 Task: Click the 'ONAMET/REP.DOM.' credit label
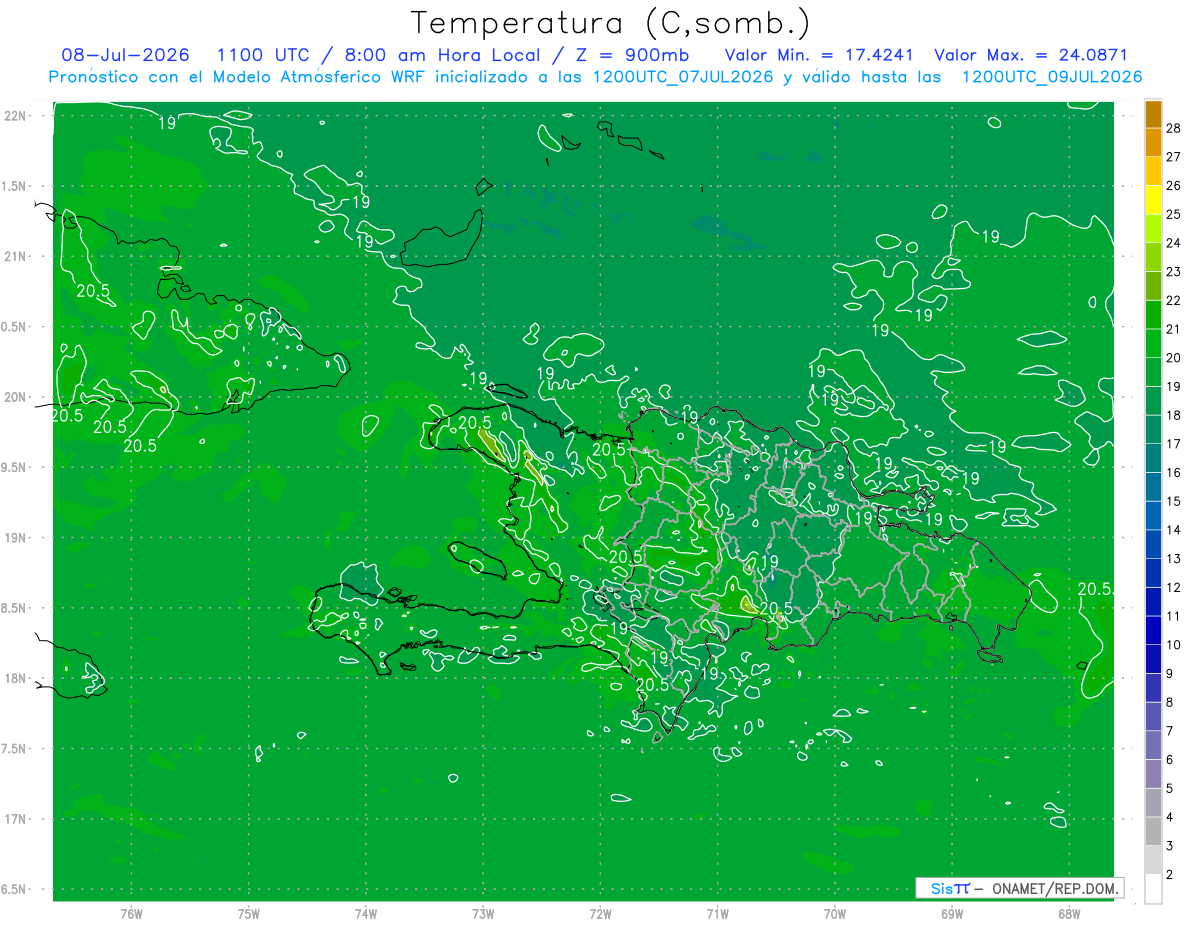click(x=1054, y=888)
